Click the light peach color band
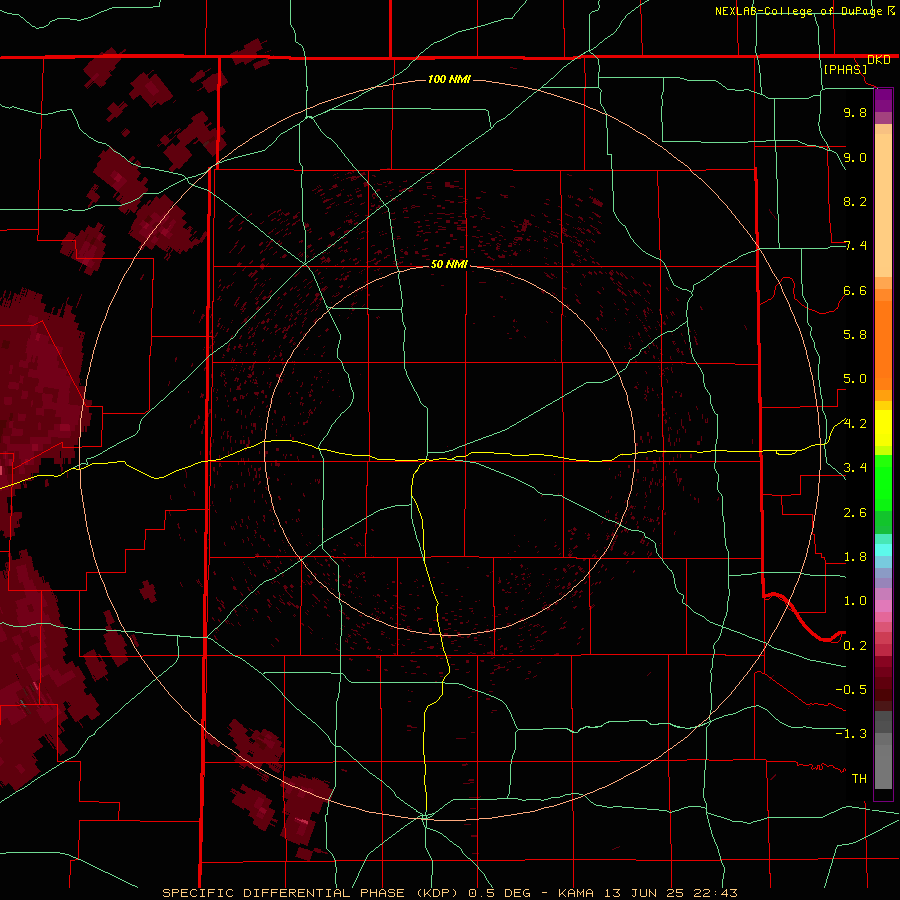The height and width of the screenshot is (900, 900). tap(883, 205)
